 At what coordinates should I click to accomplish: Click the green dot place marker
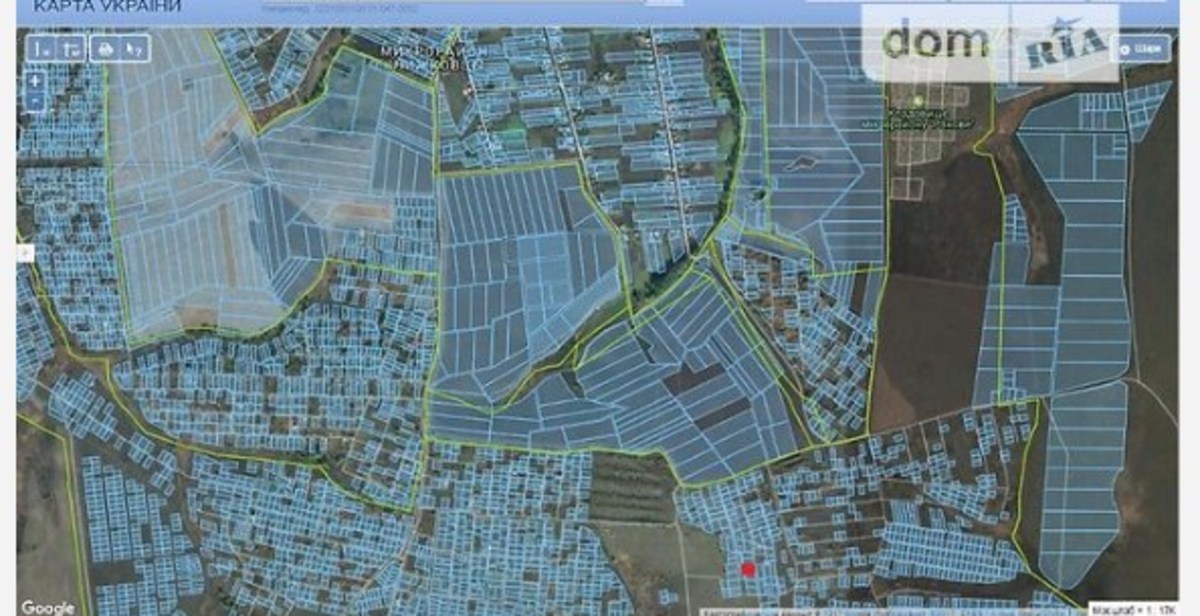coord(919,101)
